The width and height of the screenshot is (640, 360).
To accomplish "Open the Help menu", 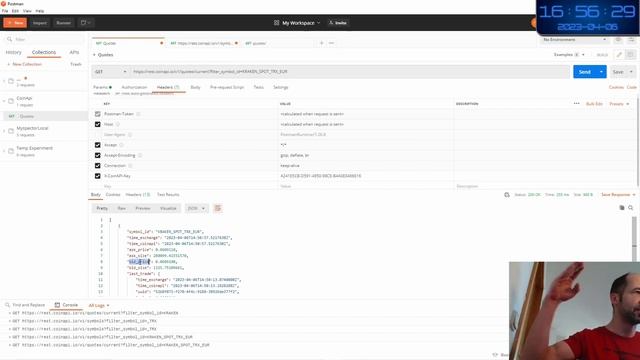I will click(x=40, y=11).
